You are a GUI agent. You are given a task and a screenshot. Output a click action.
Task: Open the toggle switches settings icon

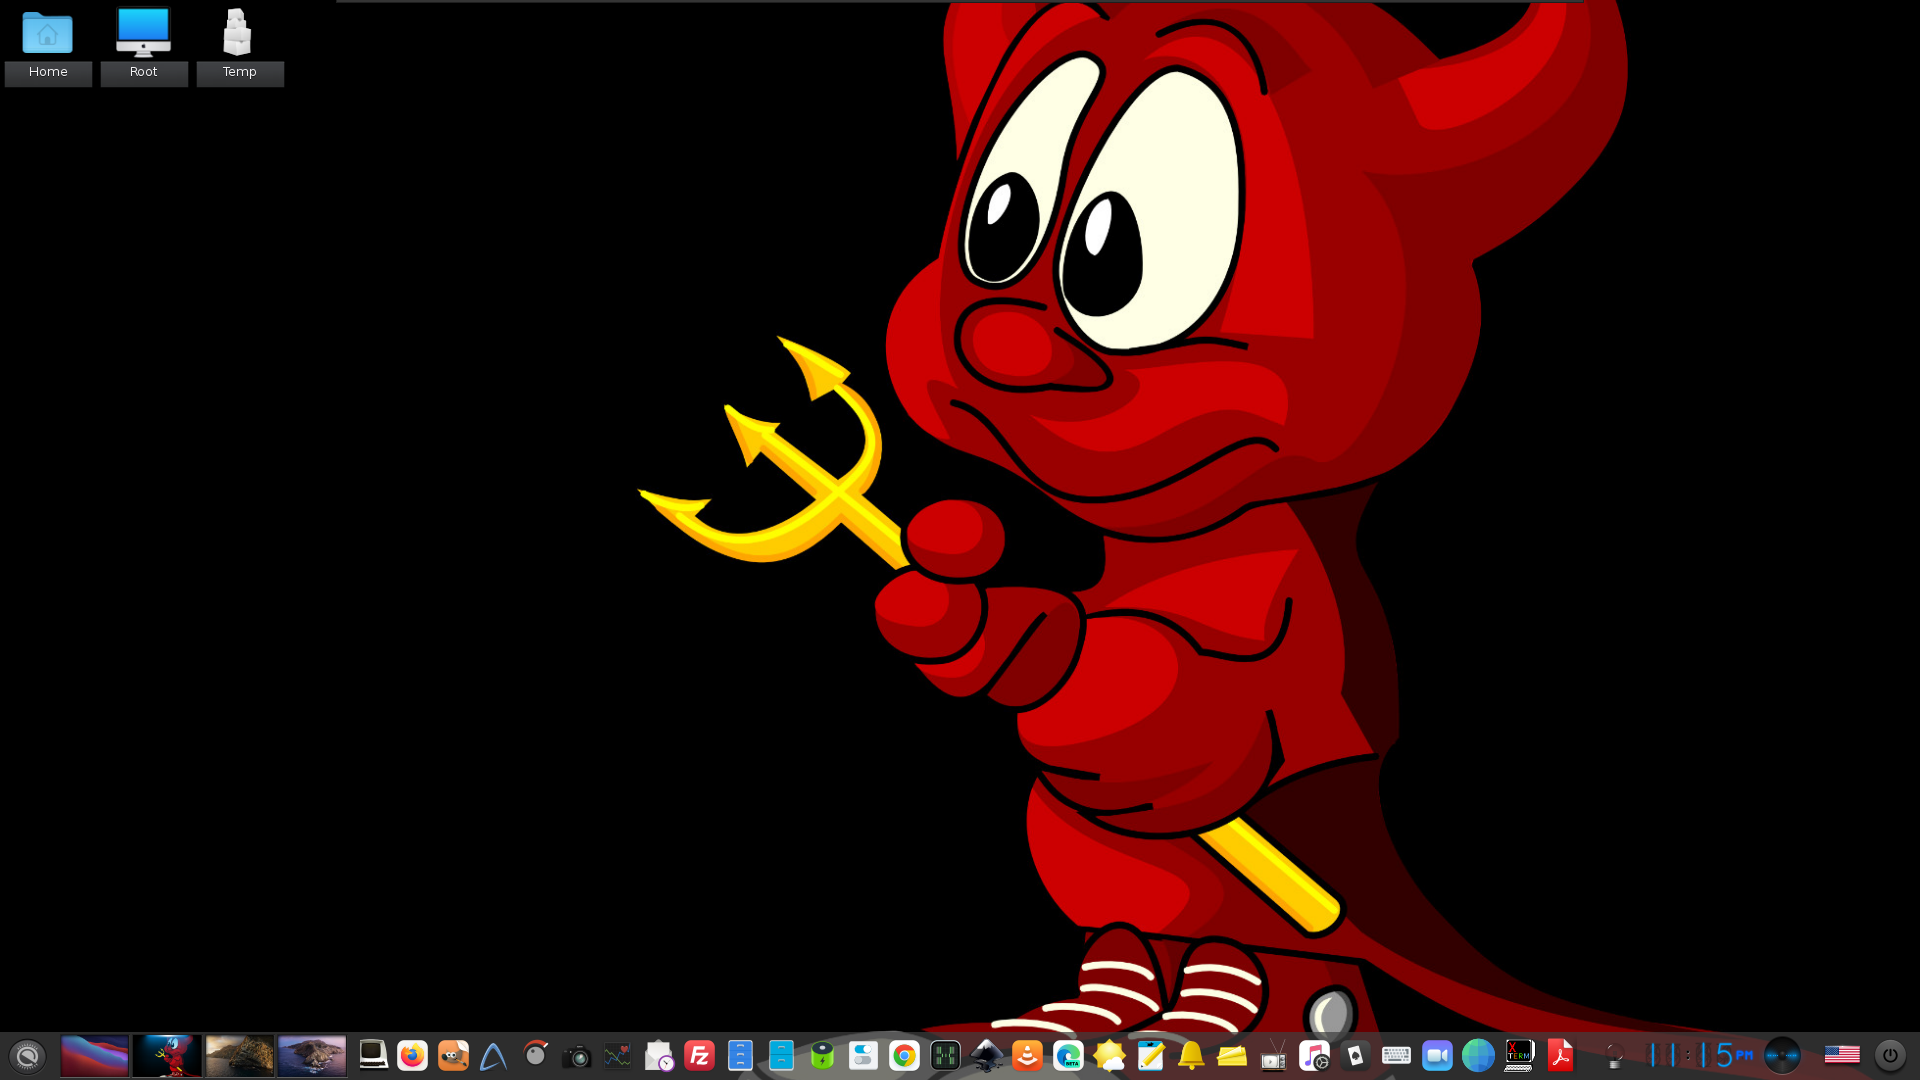pyautogui.click(x=863, y=1056)
